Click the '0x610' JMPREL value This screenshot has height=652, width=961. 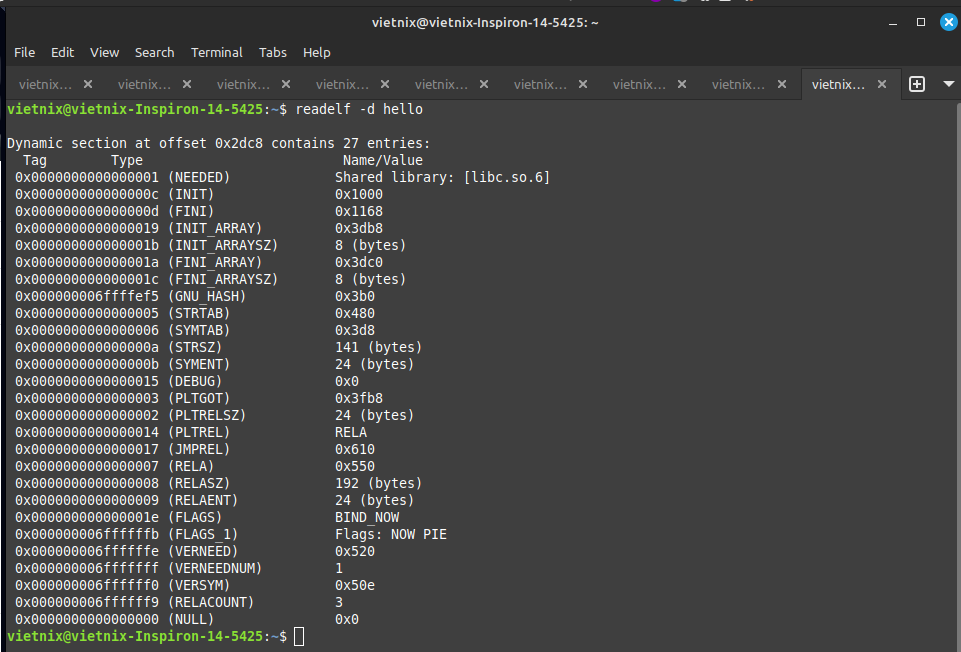click(355, 449)
